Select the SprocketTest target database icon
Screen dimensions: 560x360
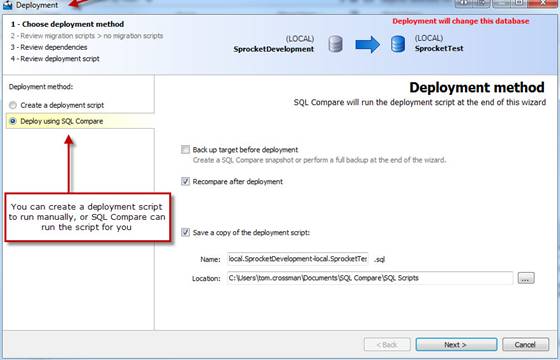pos(398,44)
